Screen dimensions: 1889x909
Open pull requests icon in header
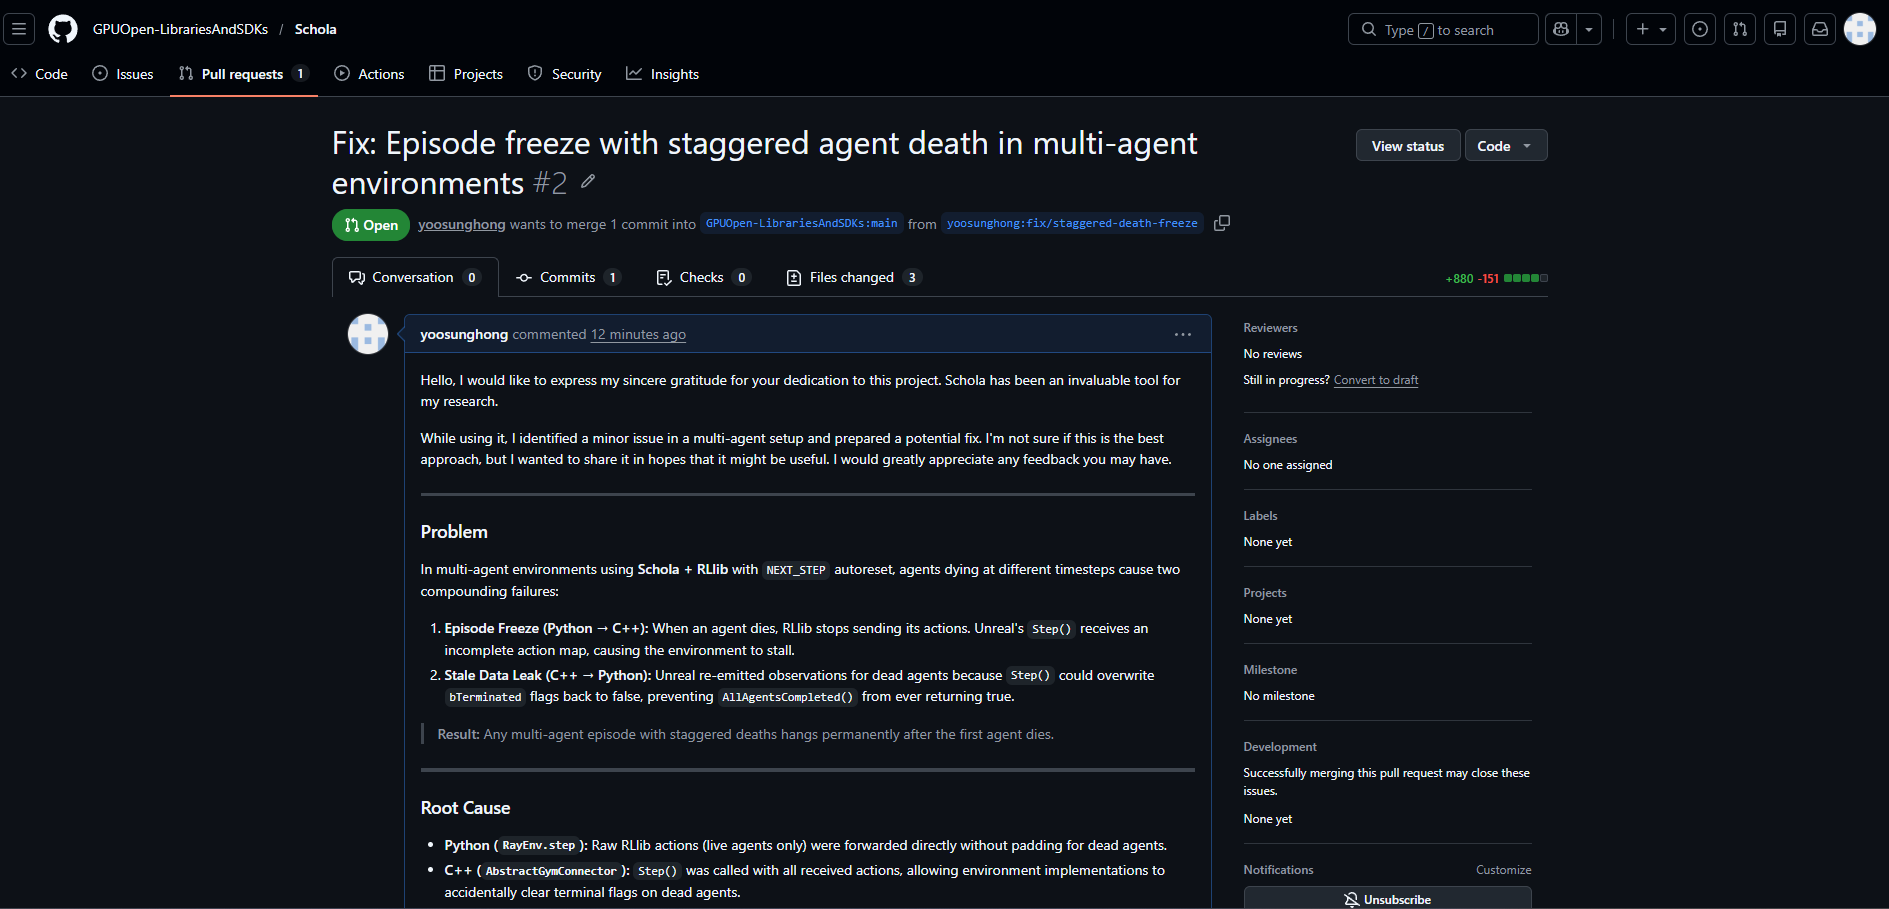pyautogui.click(x=1740, y=29)
